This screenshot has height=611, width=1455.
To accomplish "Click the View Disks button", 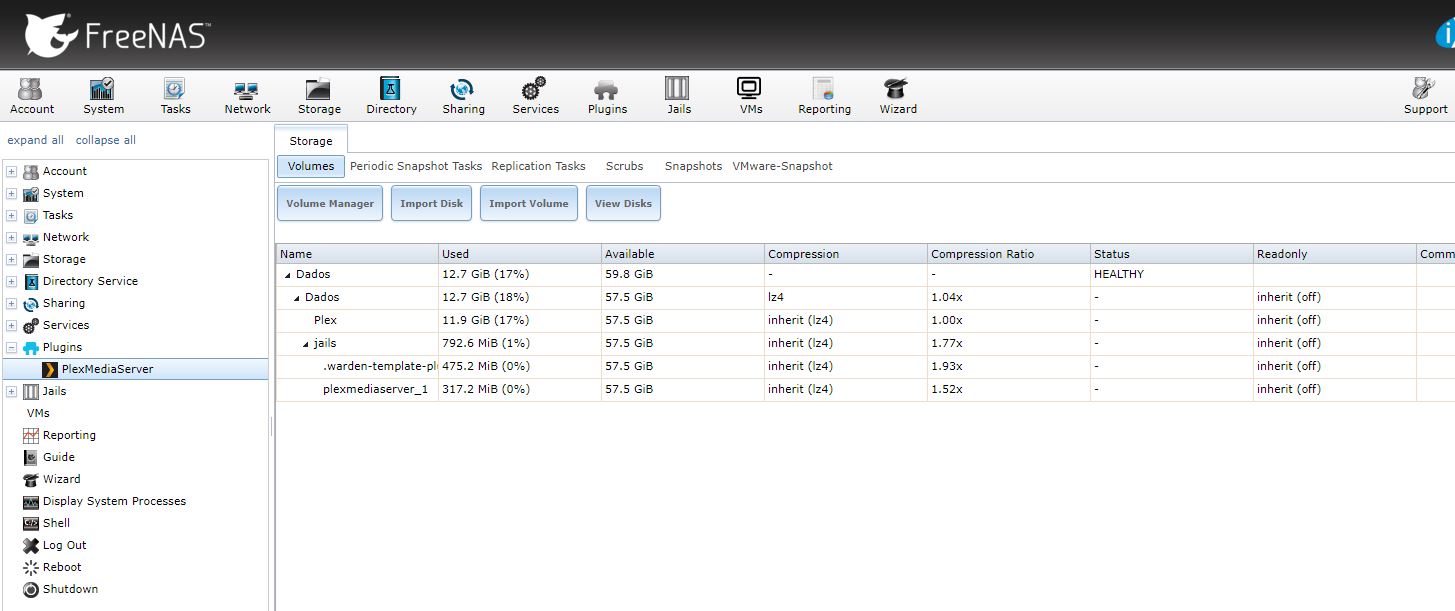I will click(623, 203).
